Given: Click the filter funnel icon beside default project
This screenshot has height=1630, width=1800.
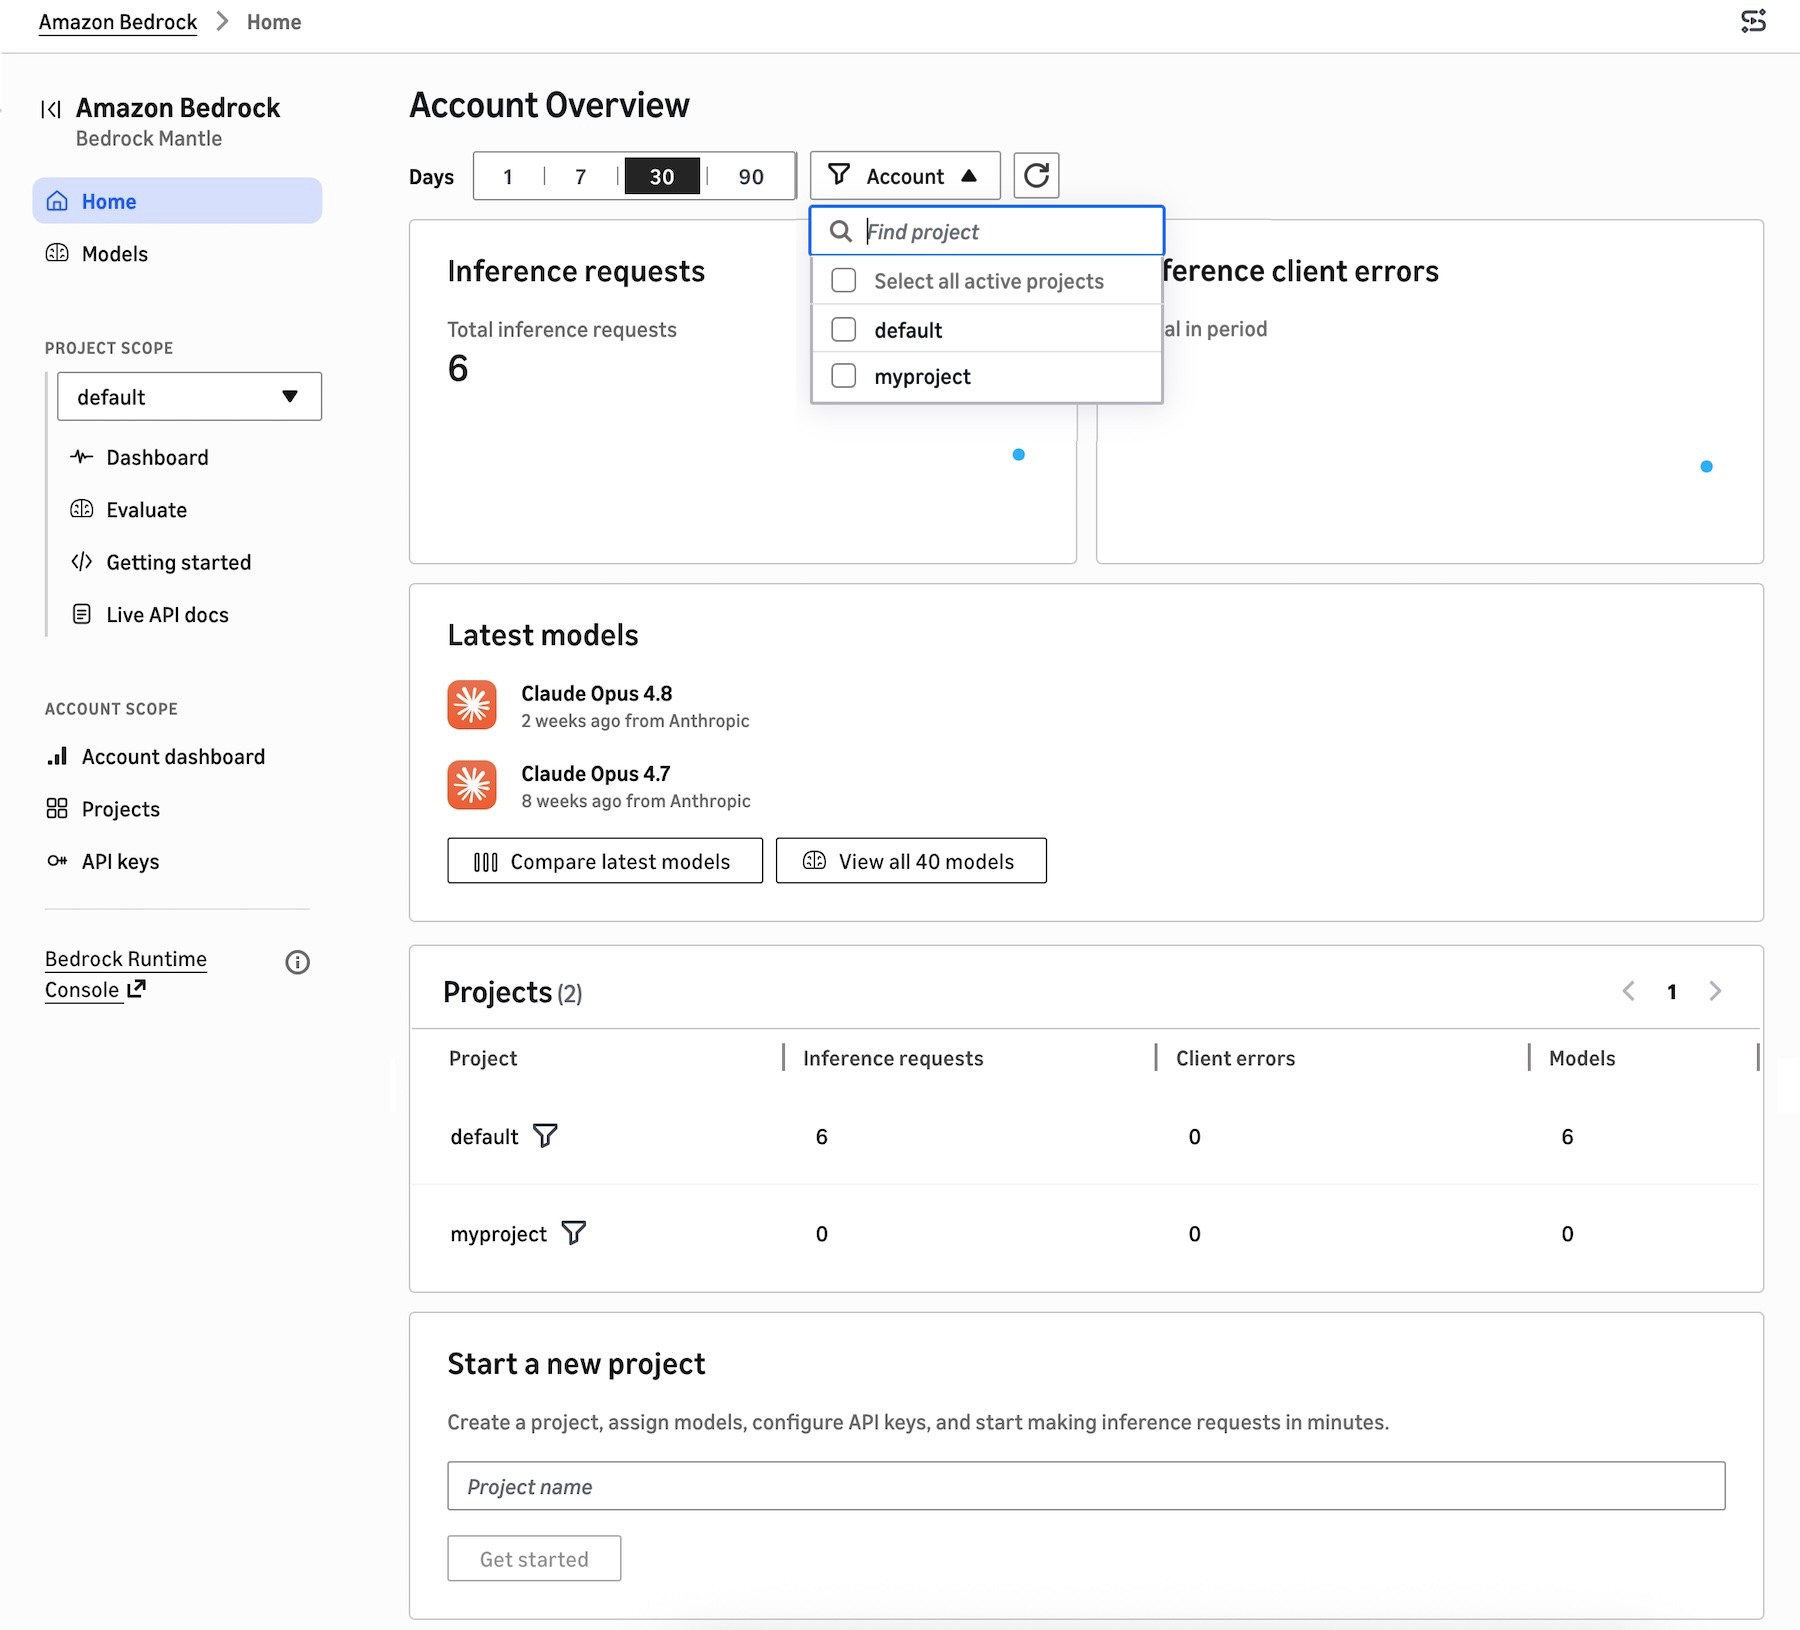Looking at the screenshot, I should 545,1136.
